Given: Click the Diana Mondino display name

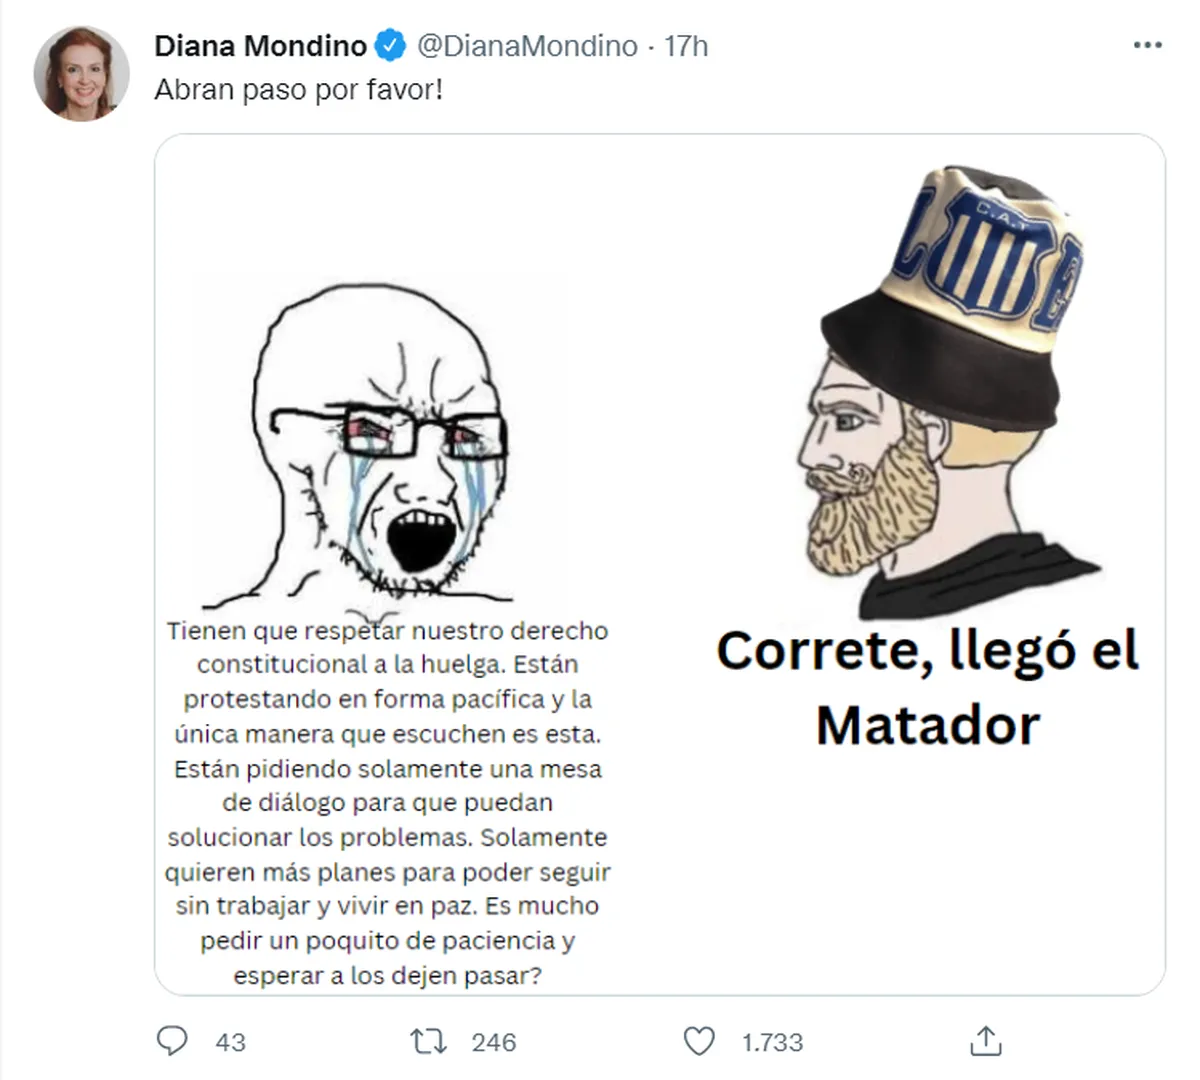Looking at the screenshot, I should (x=260, y=46).
